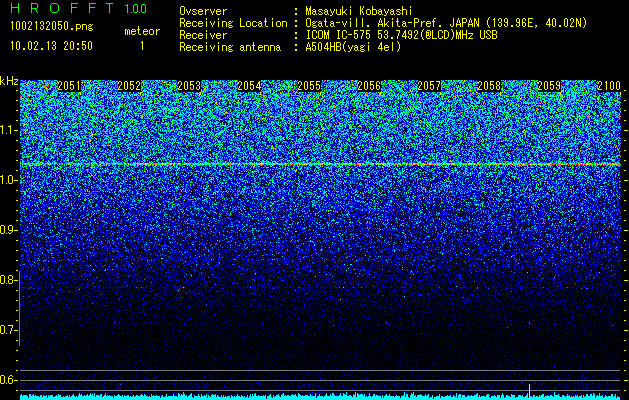The image size is (629, 400).
Task: Click the Receiving Location label
Action: point(233,23)
